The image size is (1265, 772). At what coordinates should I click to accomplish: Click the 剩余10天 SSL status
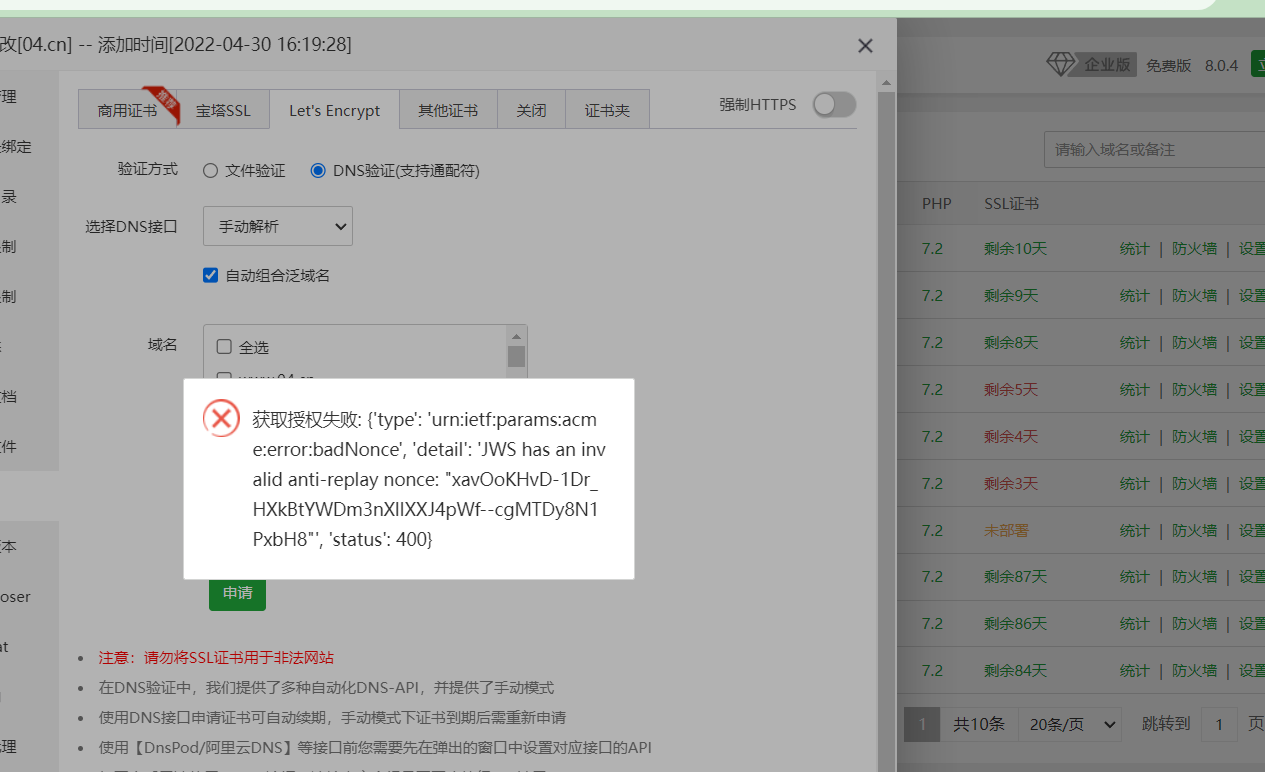click(1015, 248)
